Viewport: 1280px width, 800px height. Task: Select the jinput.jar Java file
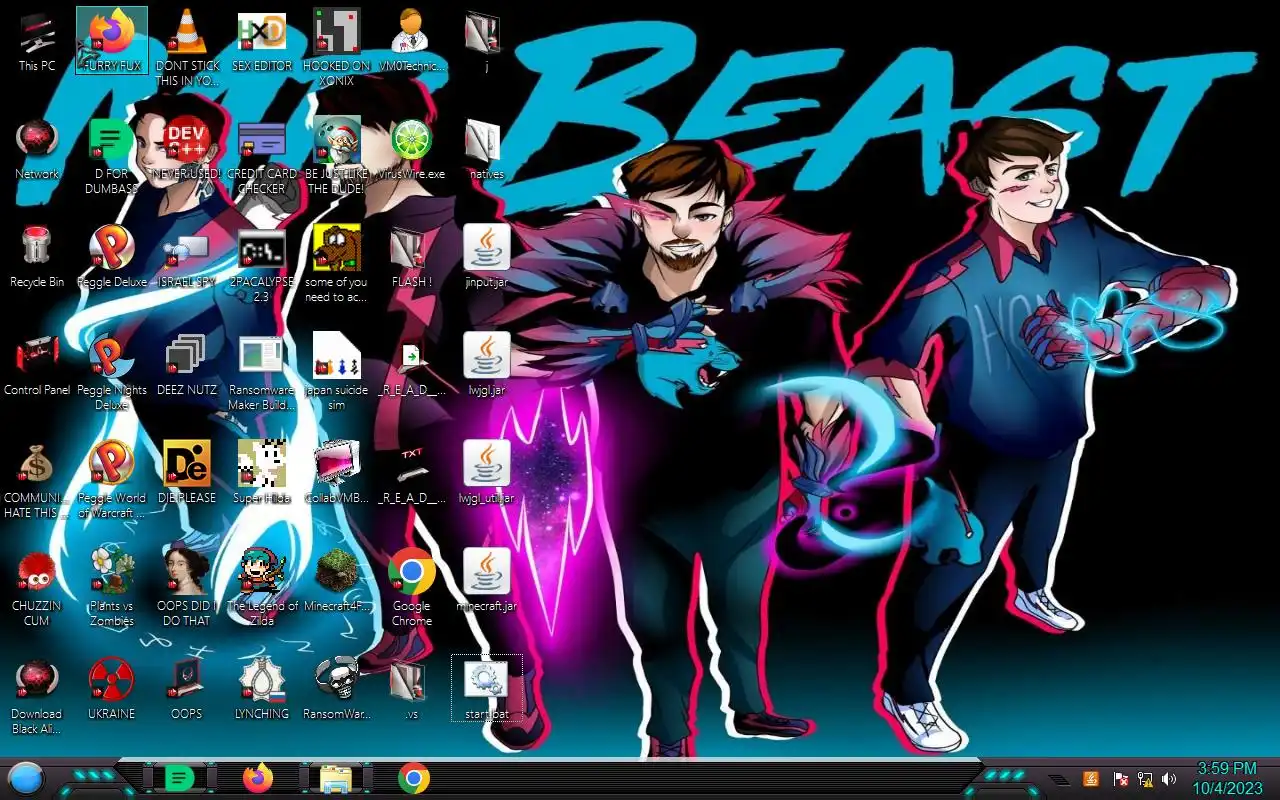coord(486,257)
